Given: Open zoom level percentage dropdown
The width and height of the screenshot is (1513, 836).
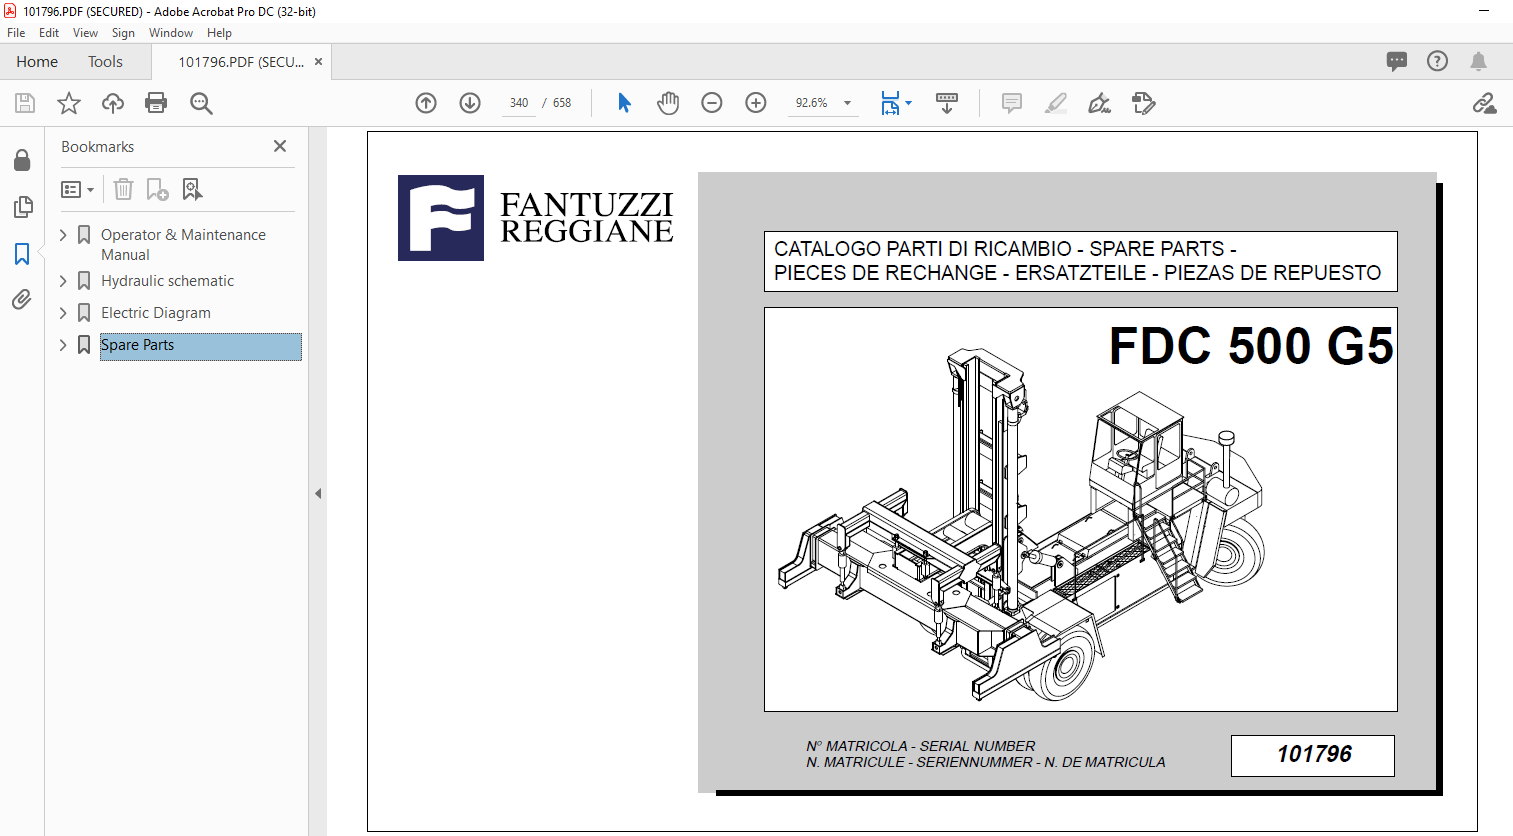Looking at the screenshot, I should [x=847, y=103].
